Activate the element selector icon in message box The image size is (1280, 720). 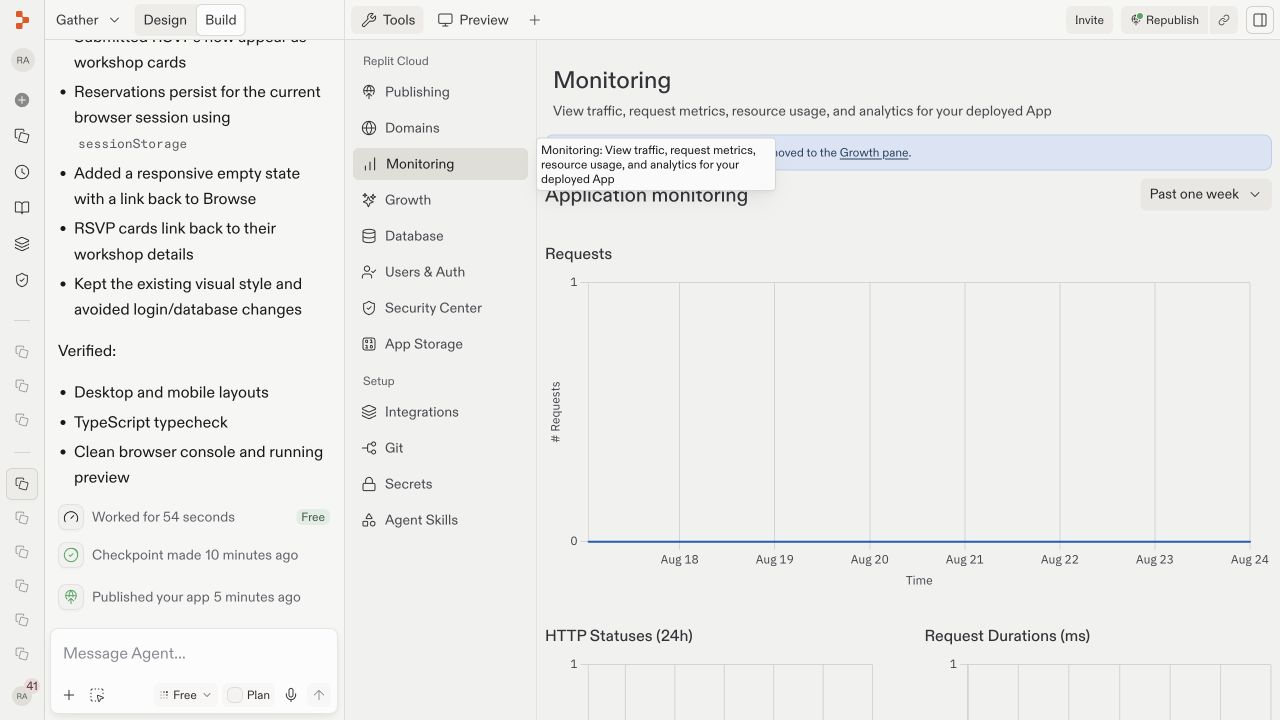[97, 695]
